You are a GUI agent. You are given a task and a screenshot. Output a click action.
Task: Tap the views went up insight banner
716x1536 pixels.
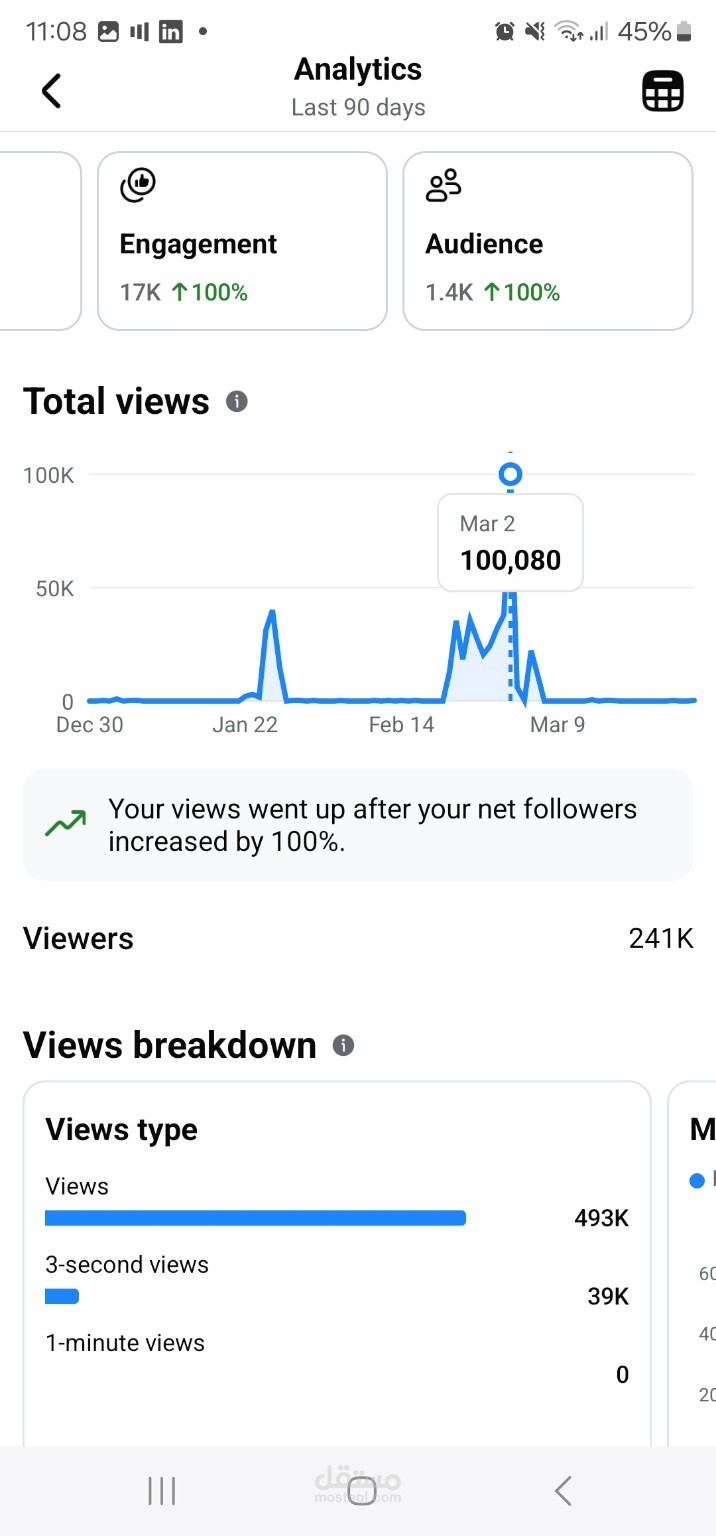pos(358,825)
